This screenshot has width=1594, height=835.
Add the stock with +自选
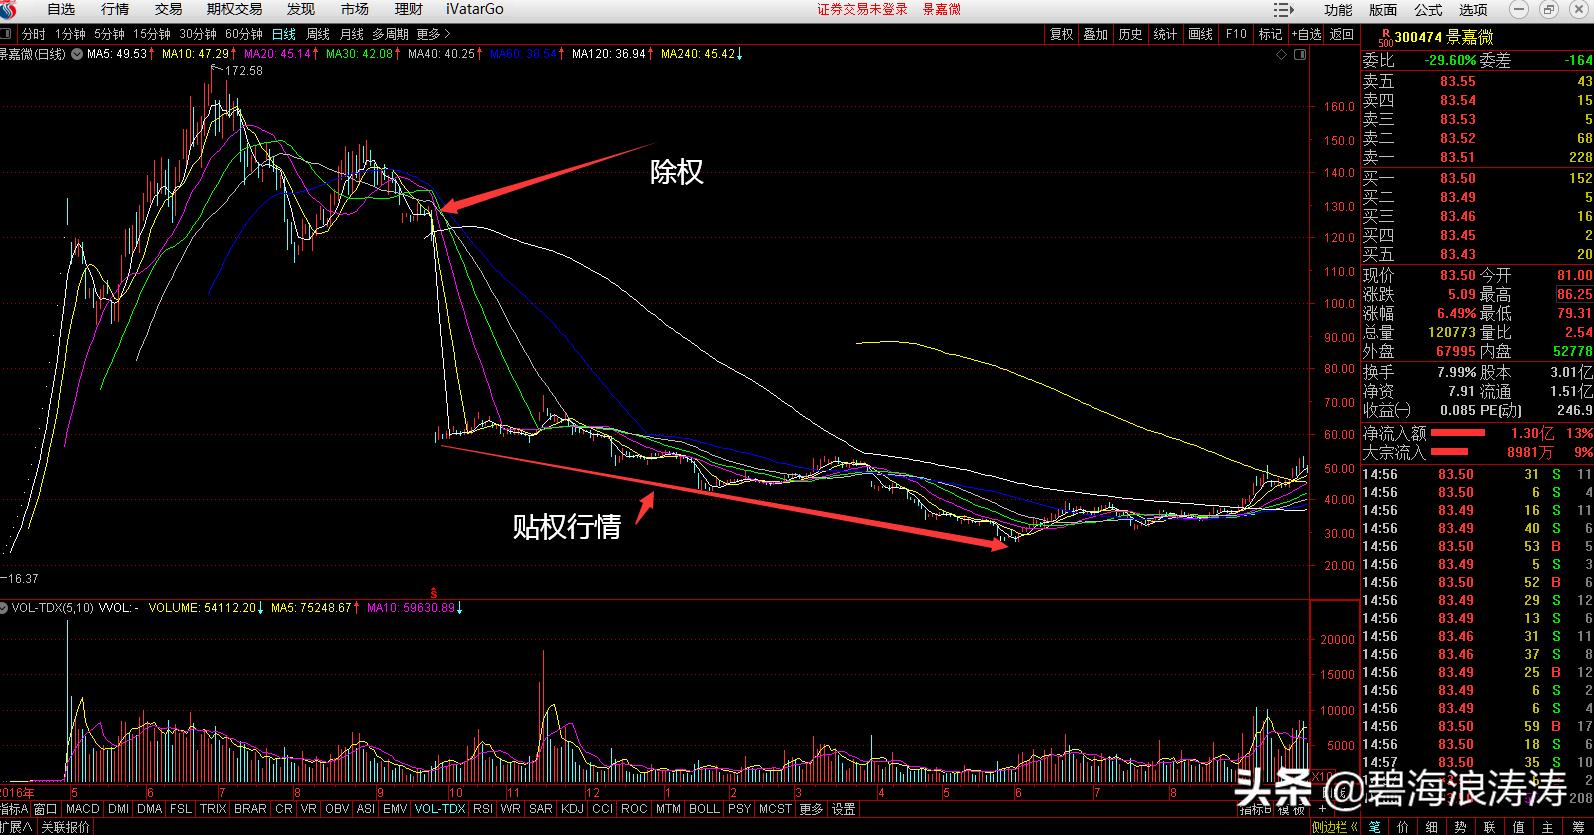[x=1307, y=34]
